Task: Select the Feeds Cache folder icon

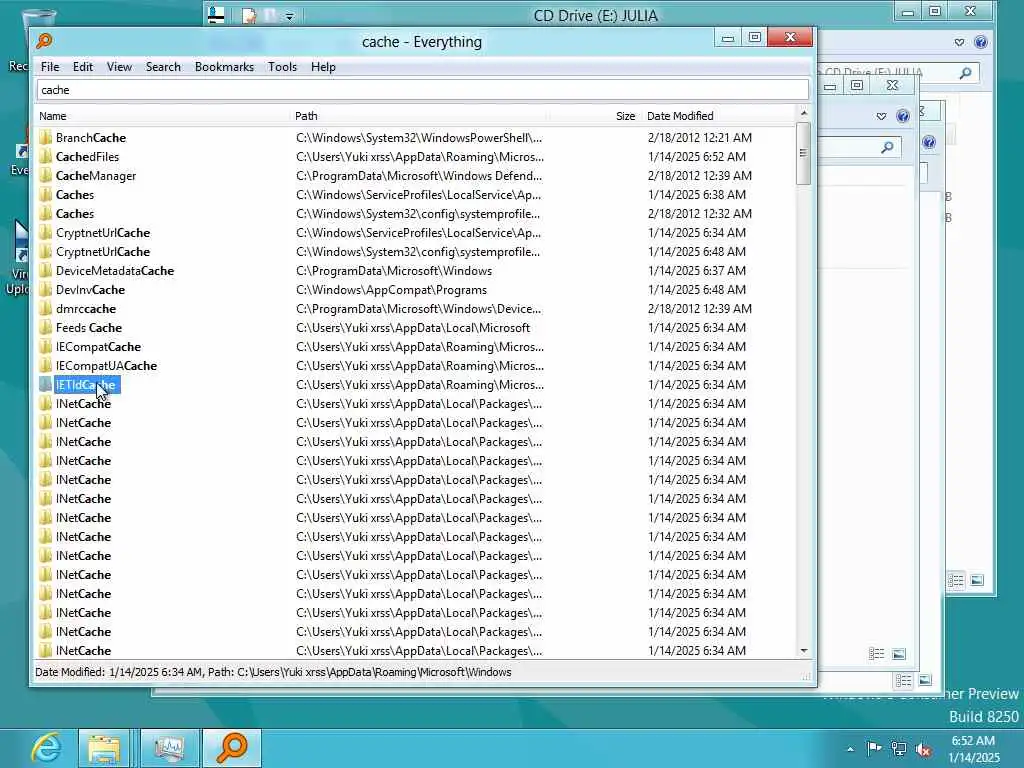Action: 45,327
